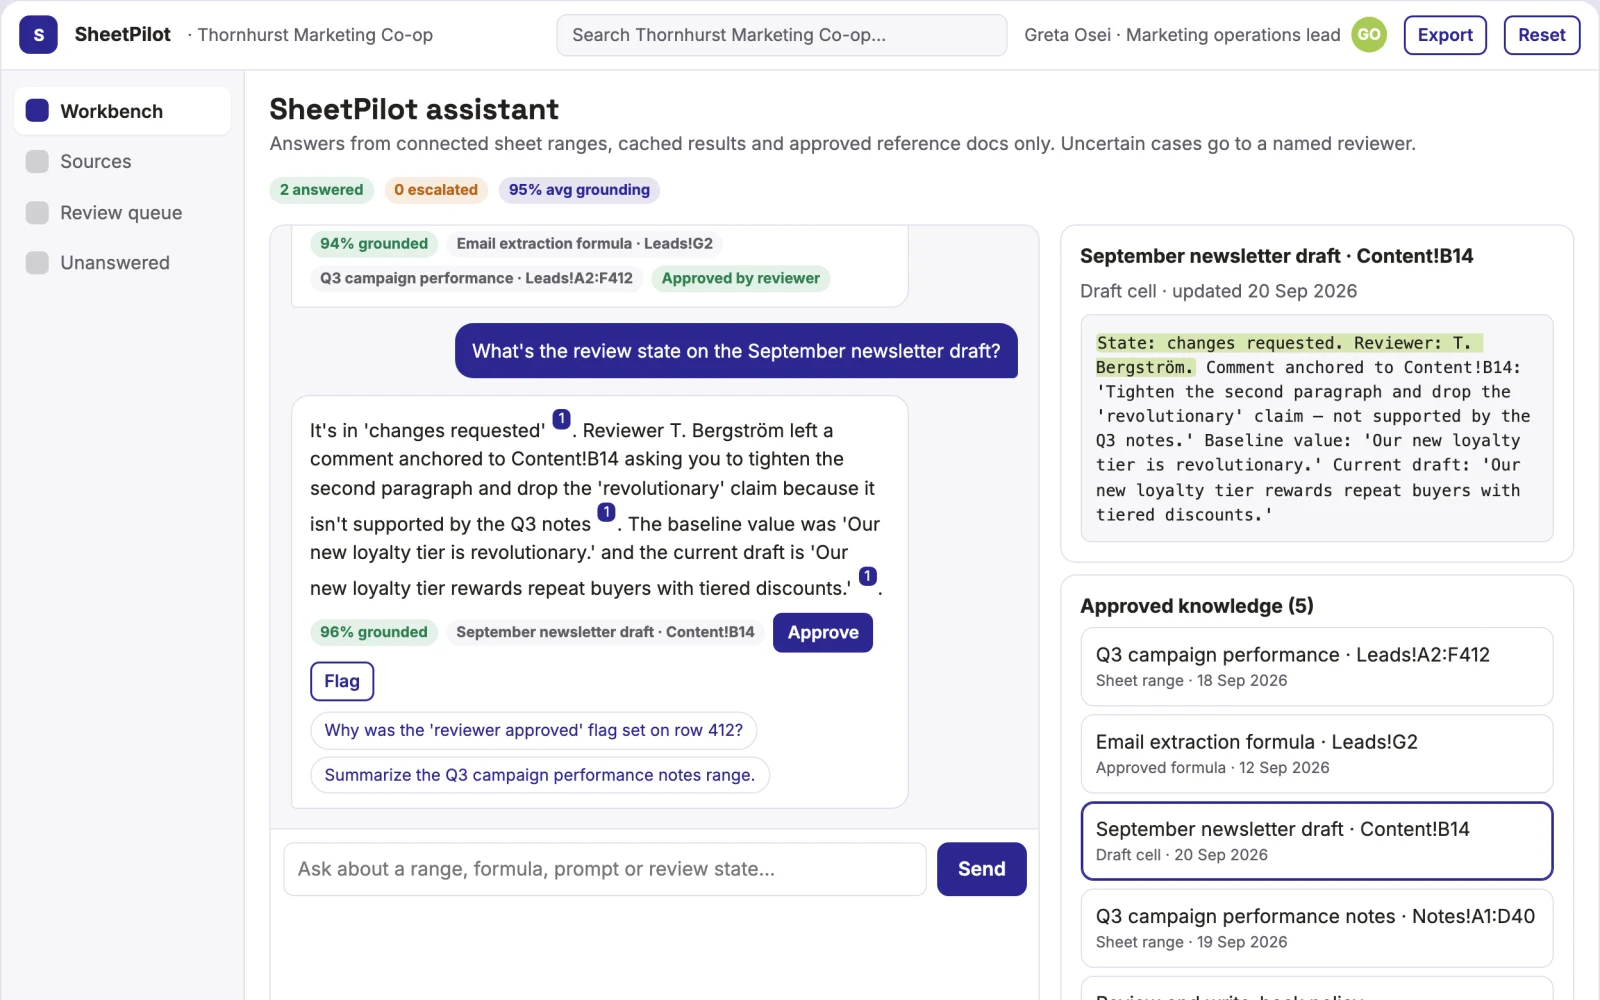Click the 'Ask about a range' input

(605, 869)
